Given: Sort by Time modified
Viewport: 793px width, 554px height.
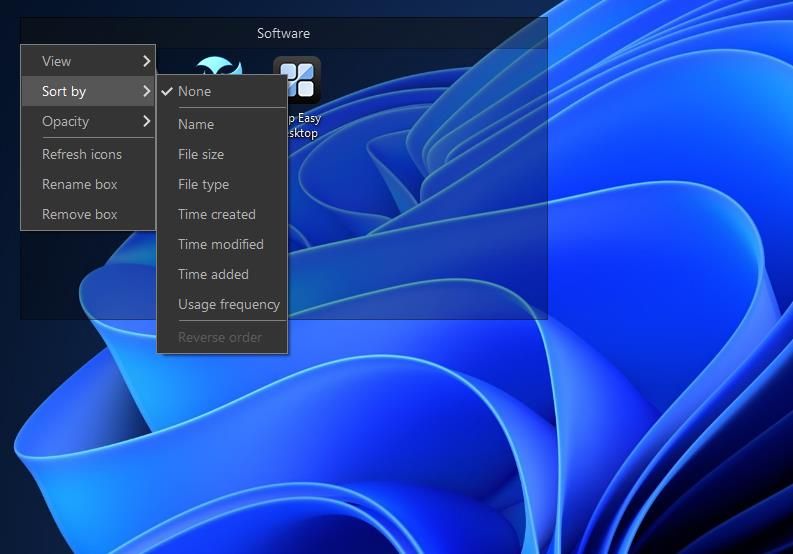Looking at the screenshot, I should click(x=223, y=244).
